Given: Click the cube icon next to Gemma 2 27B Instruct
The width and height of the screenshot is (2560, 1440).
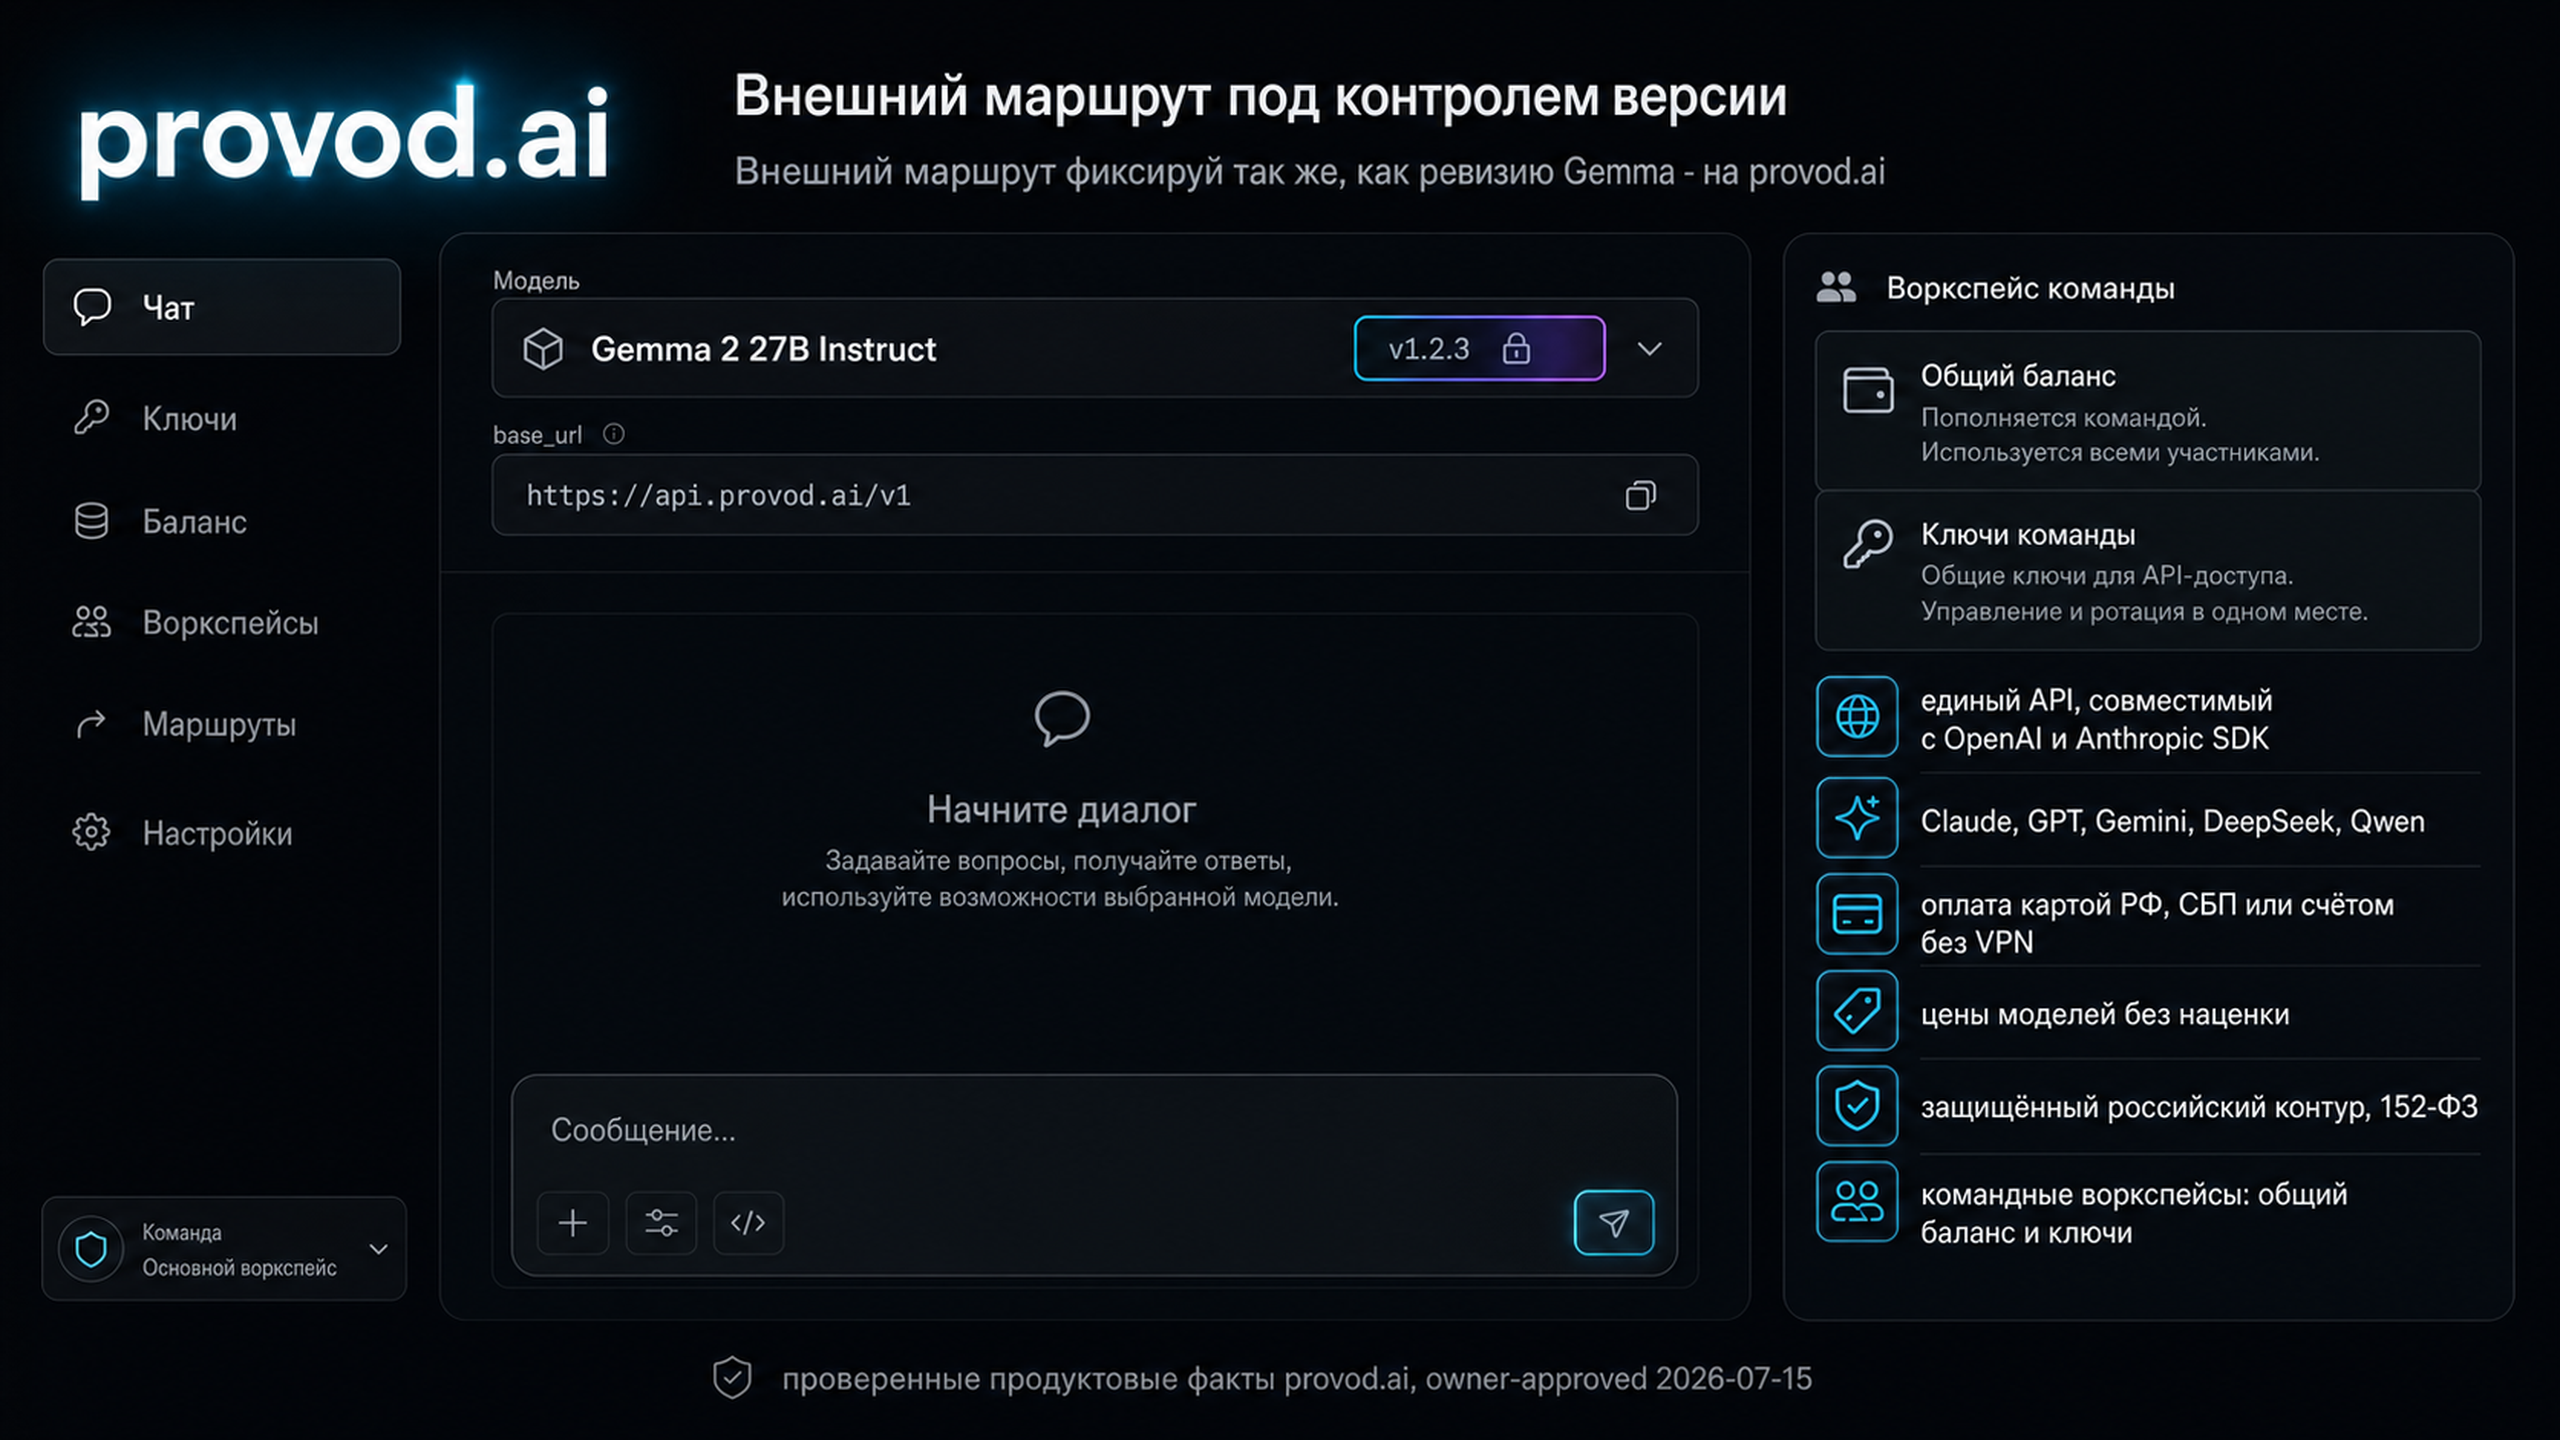Looking at the screenshot, I should [543, 349].
